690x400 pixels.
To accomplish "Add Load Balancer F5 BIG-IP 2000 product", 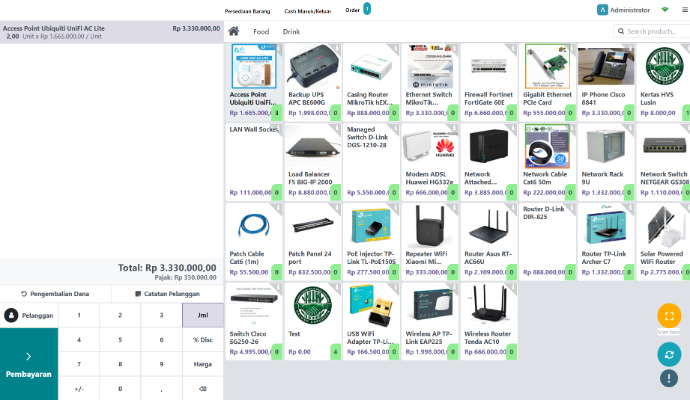I will coord(312,161).
